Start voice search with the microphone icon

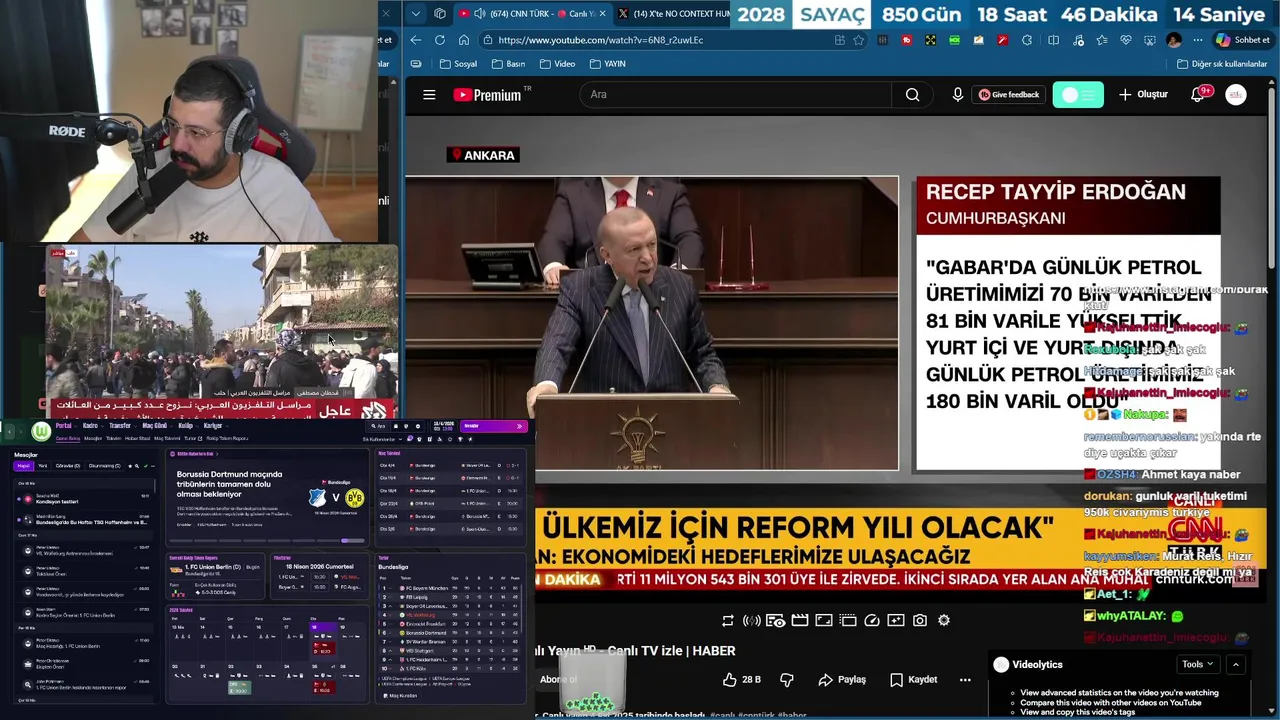pyautogui.click(x=958, y=95)
